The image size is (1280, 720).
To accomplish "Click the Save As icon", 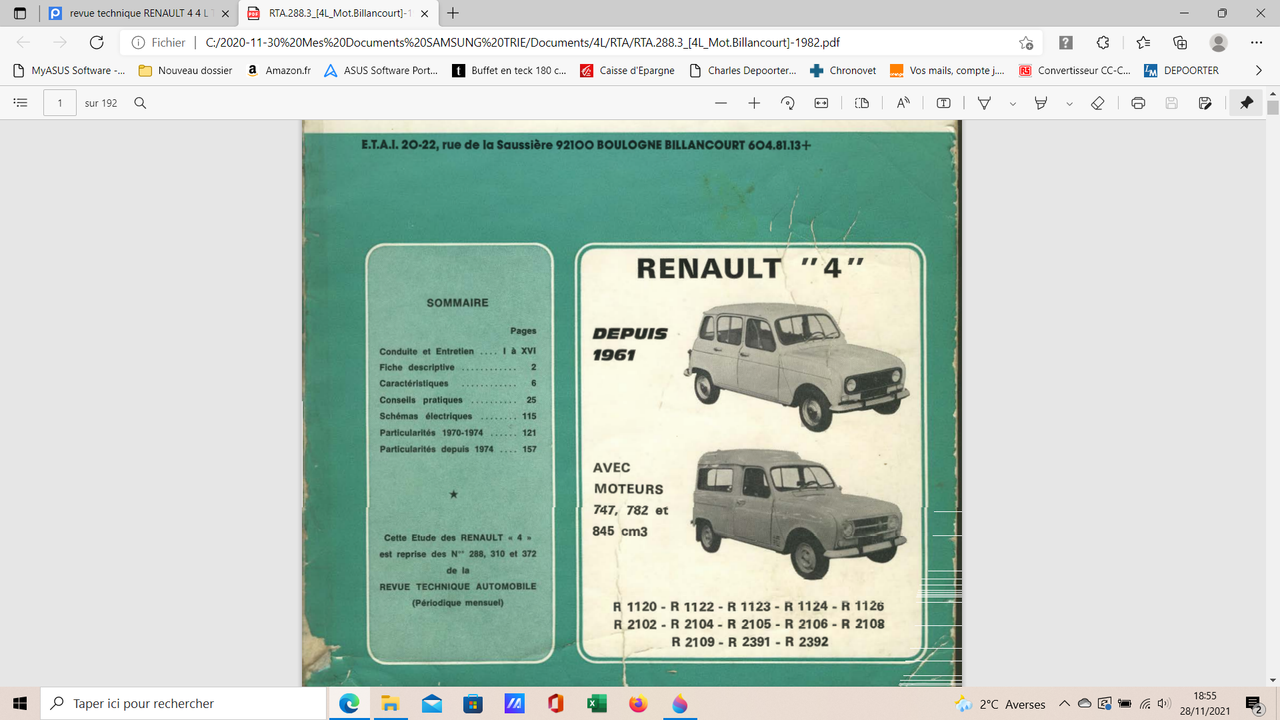I will 1205,103.
